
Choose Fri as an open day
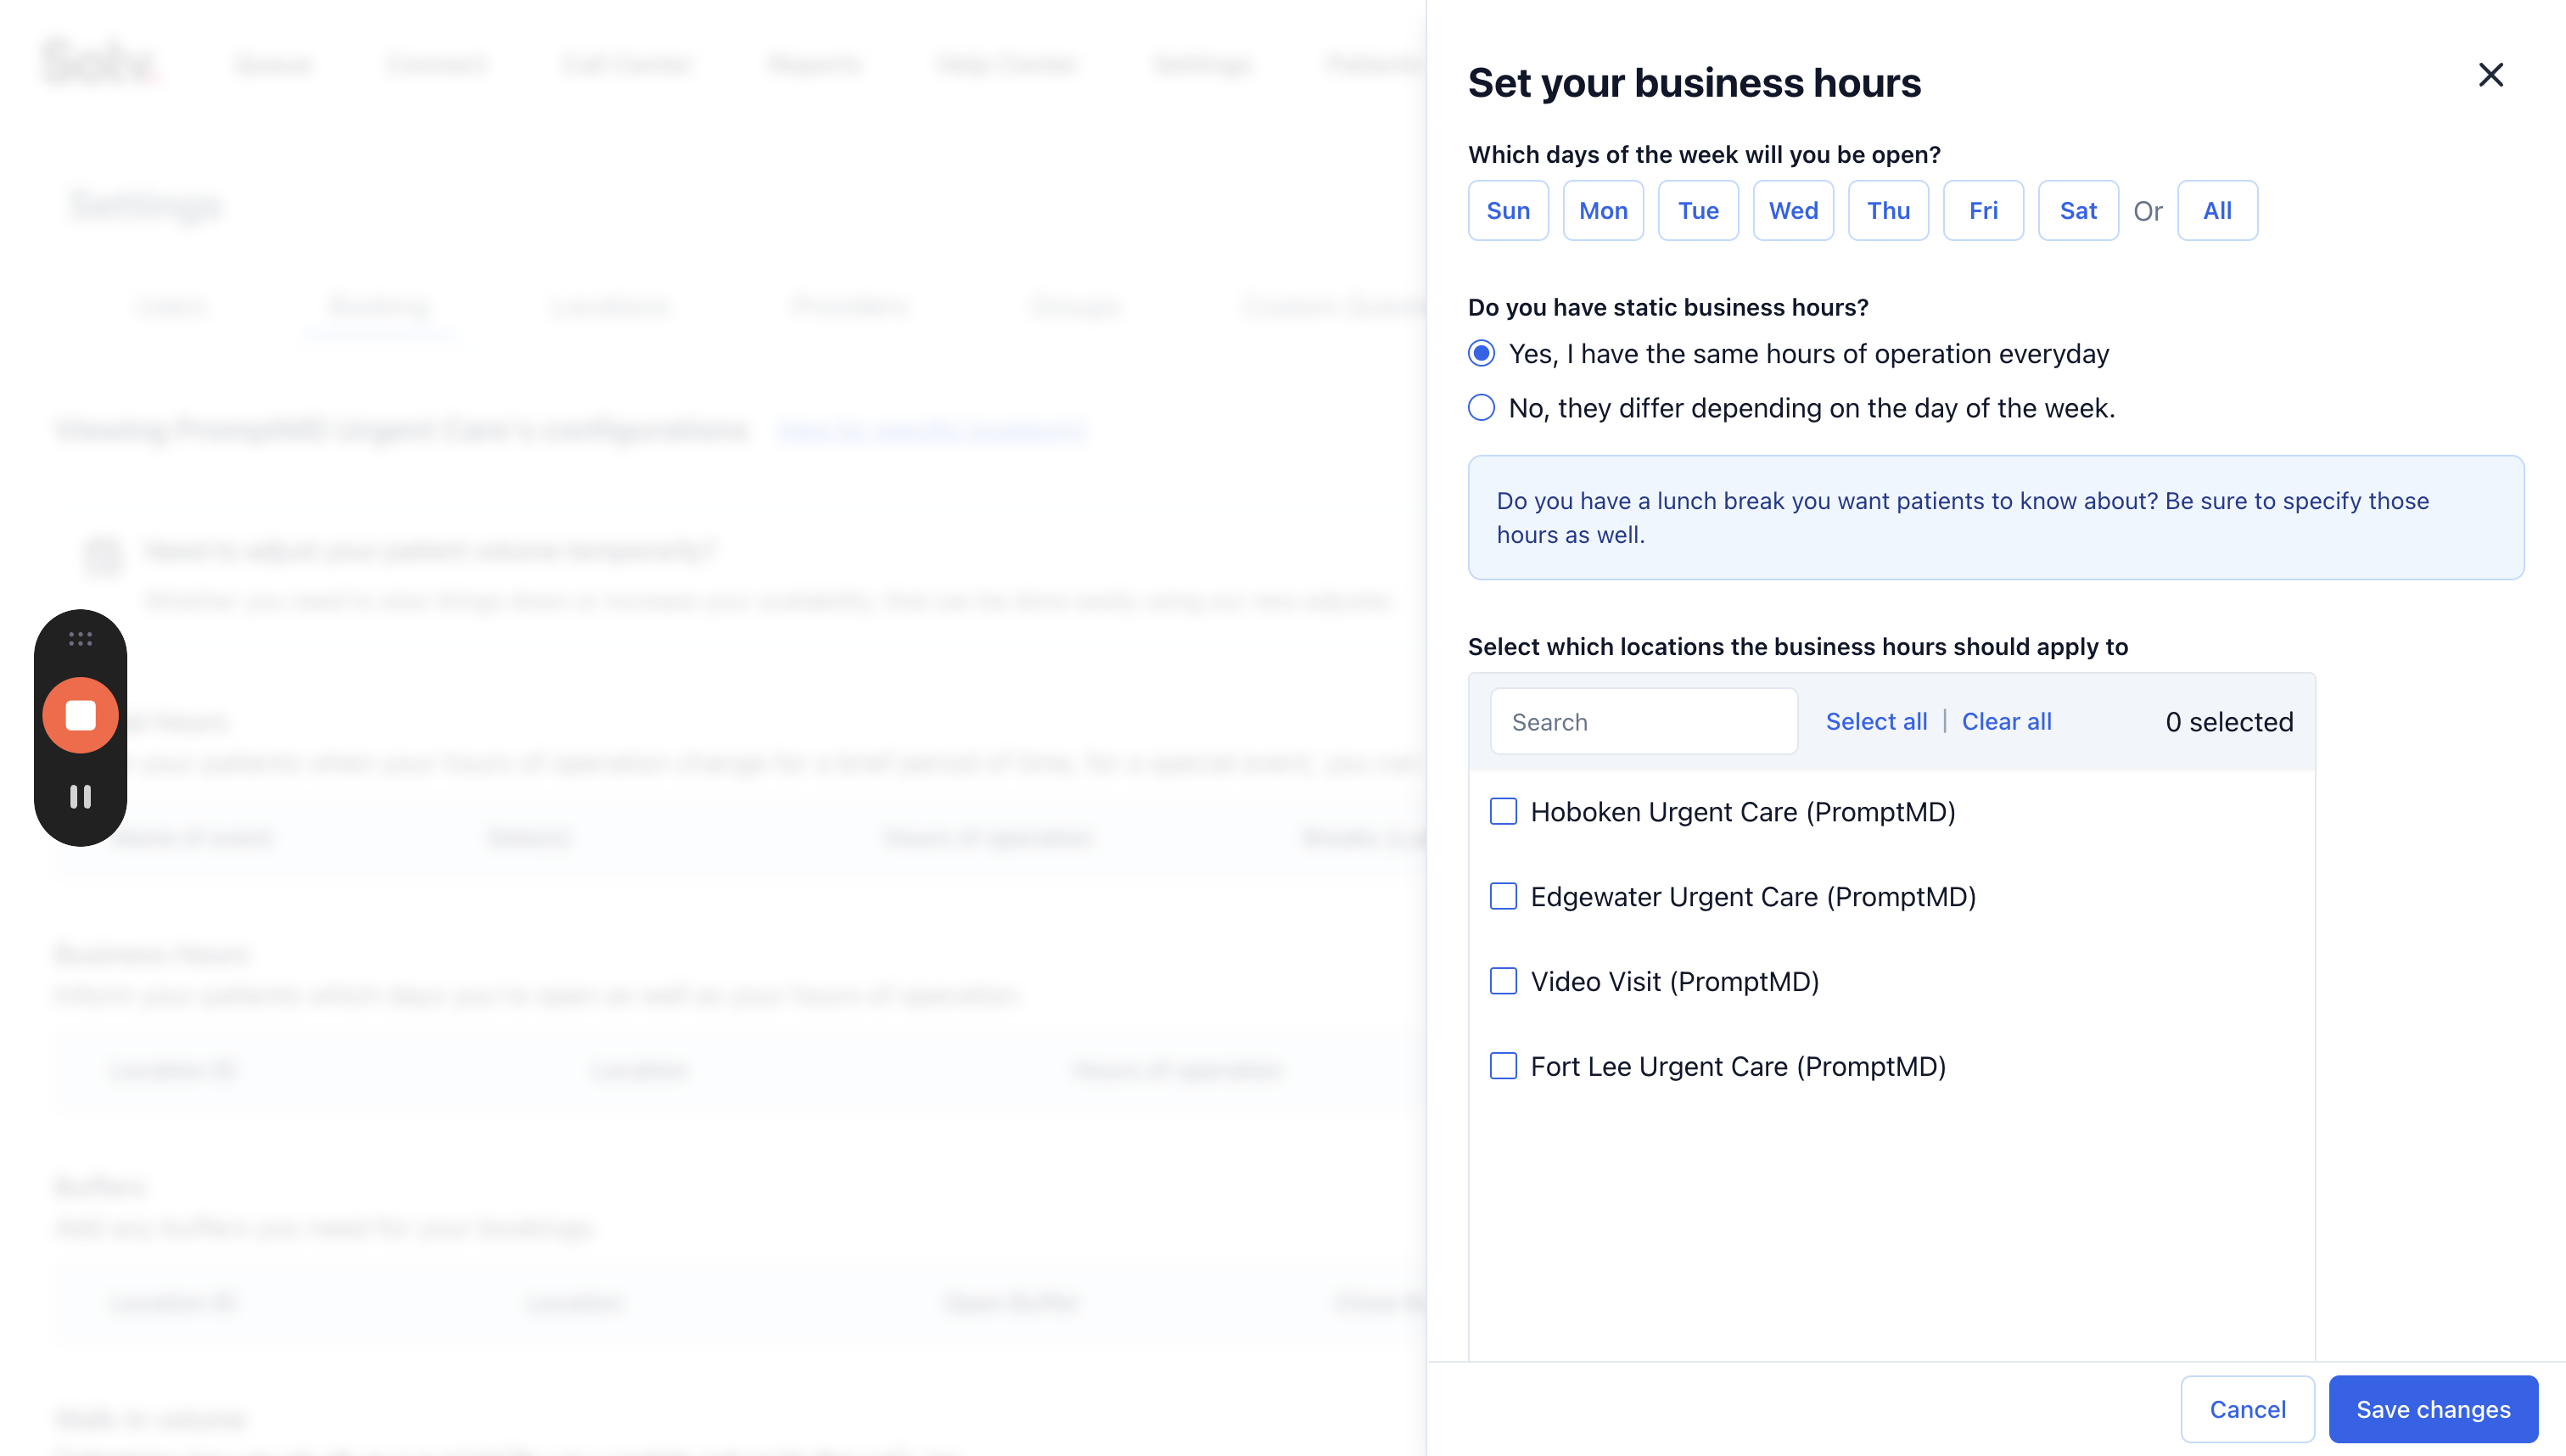coord(1982,210)
